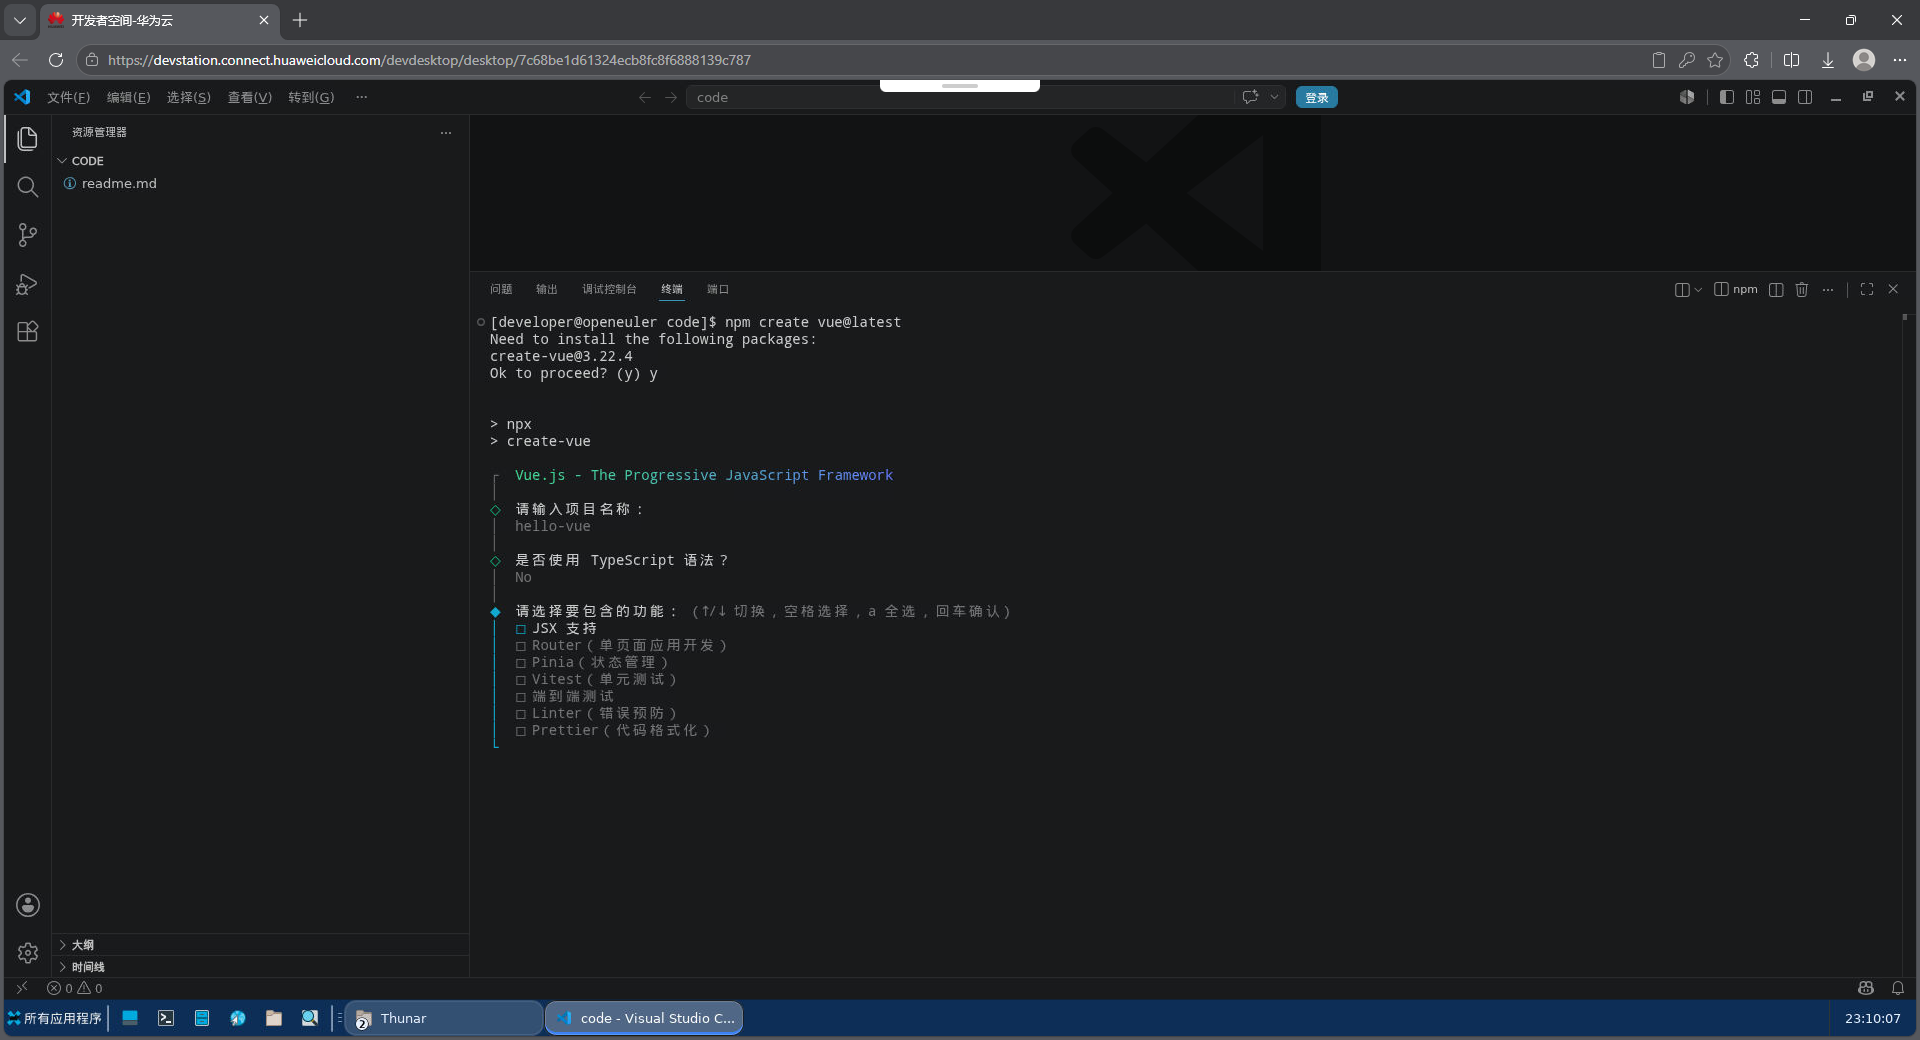Toggle the primary side bar visibility

tap(1727, 97)
